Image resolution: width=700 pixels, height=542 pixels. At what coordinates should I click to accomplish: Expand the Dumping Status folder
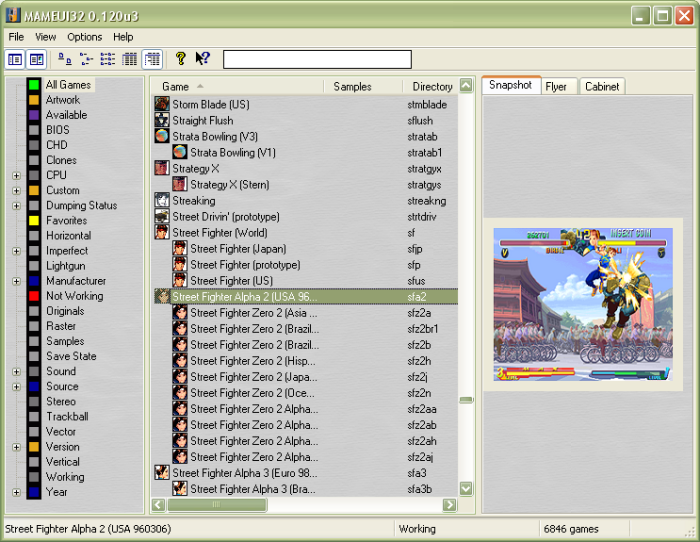(17, 206)
